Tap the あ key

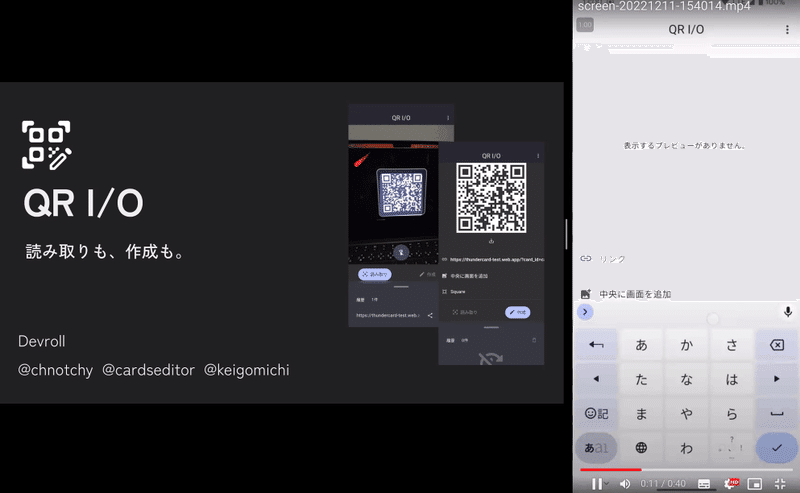coord(641,346)
